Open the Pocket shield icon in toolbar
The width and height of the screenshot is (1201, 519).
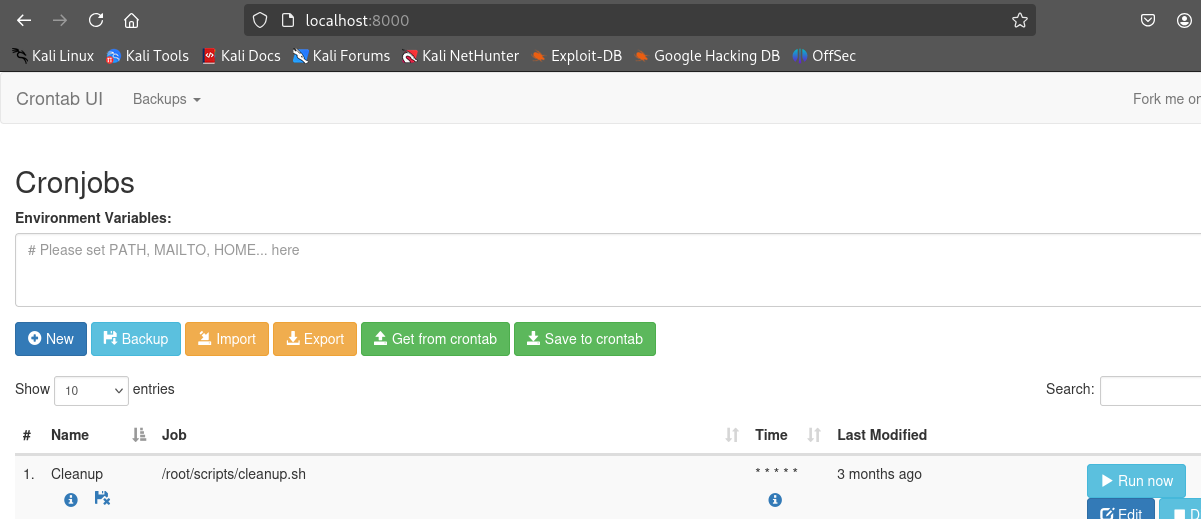[x=1149, y=20]
